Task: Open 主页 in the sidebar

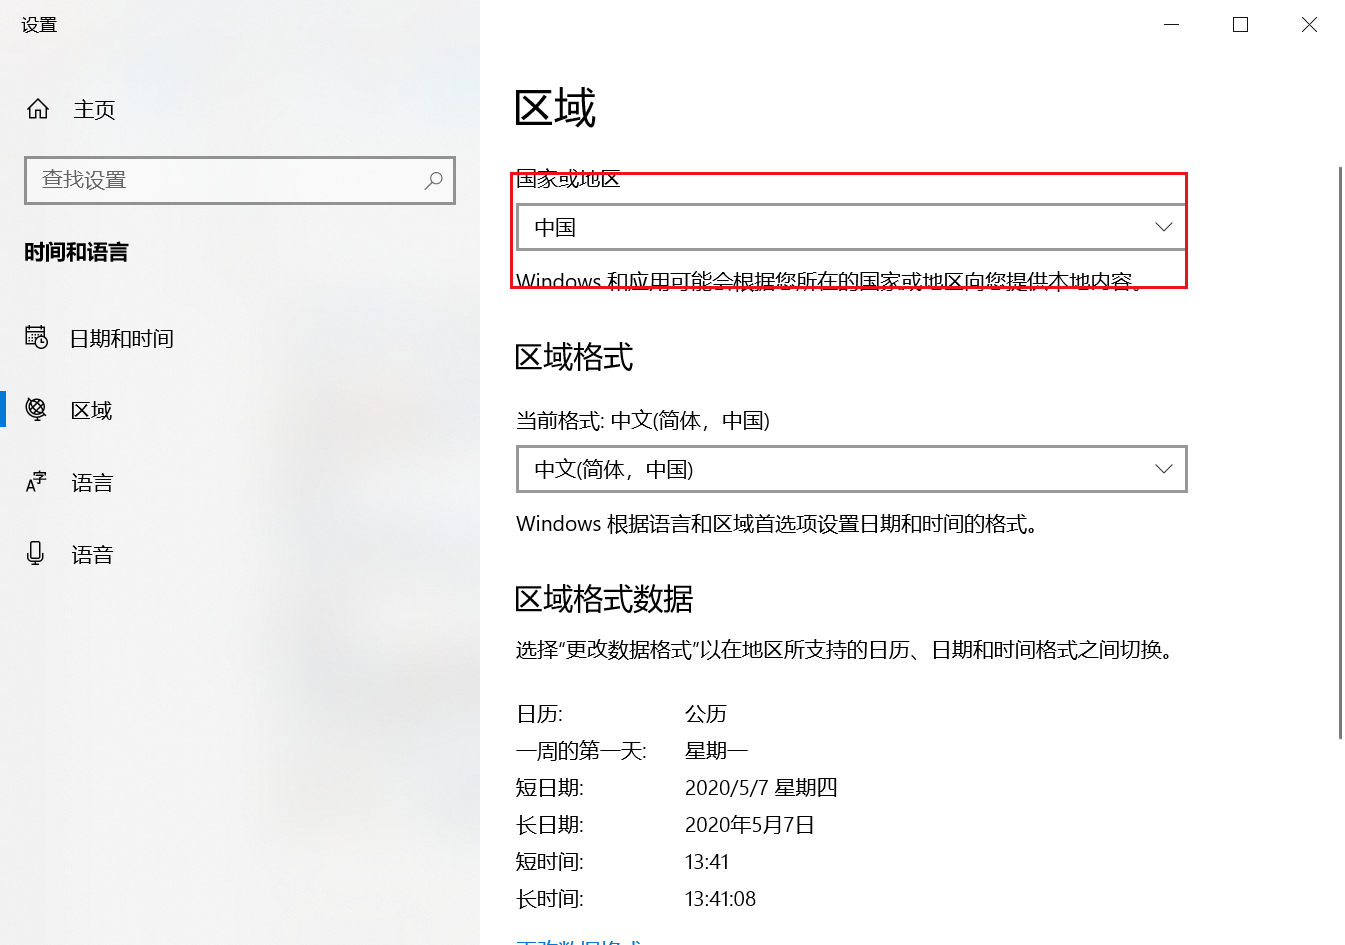Action: (x=94, y=109)
